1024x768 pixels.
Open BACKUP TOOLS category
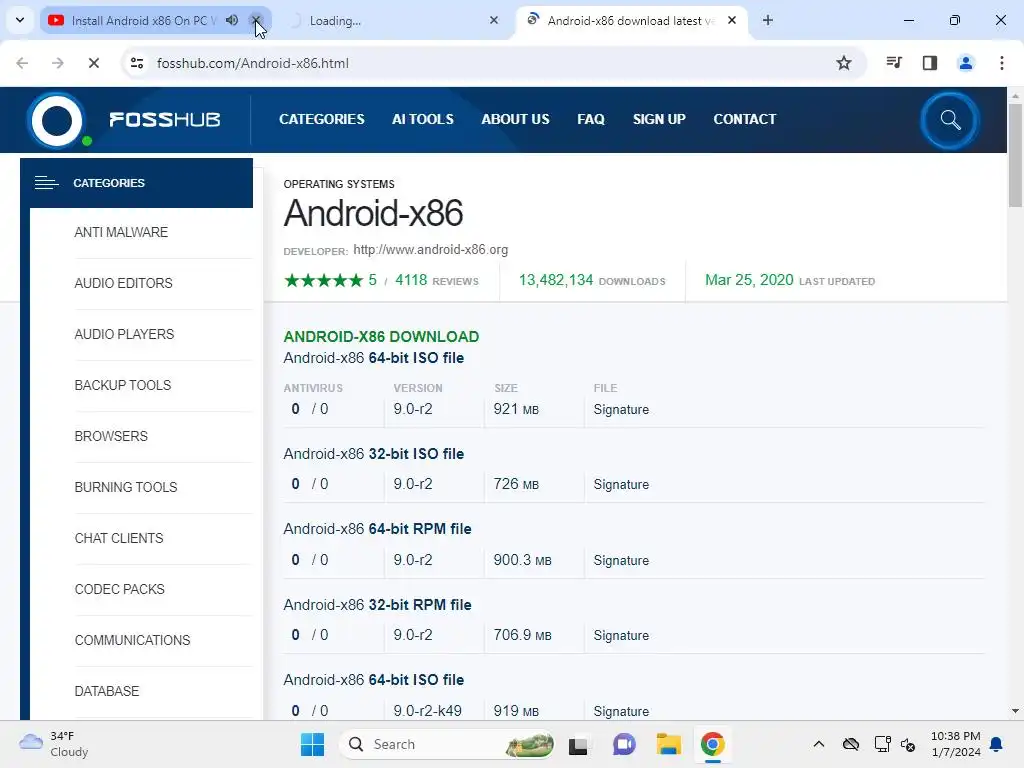pos(123,385)
